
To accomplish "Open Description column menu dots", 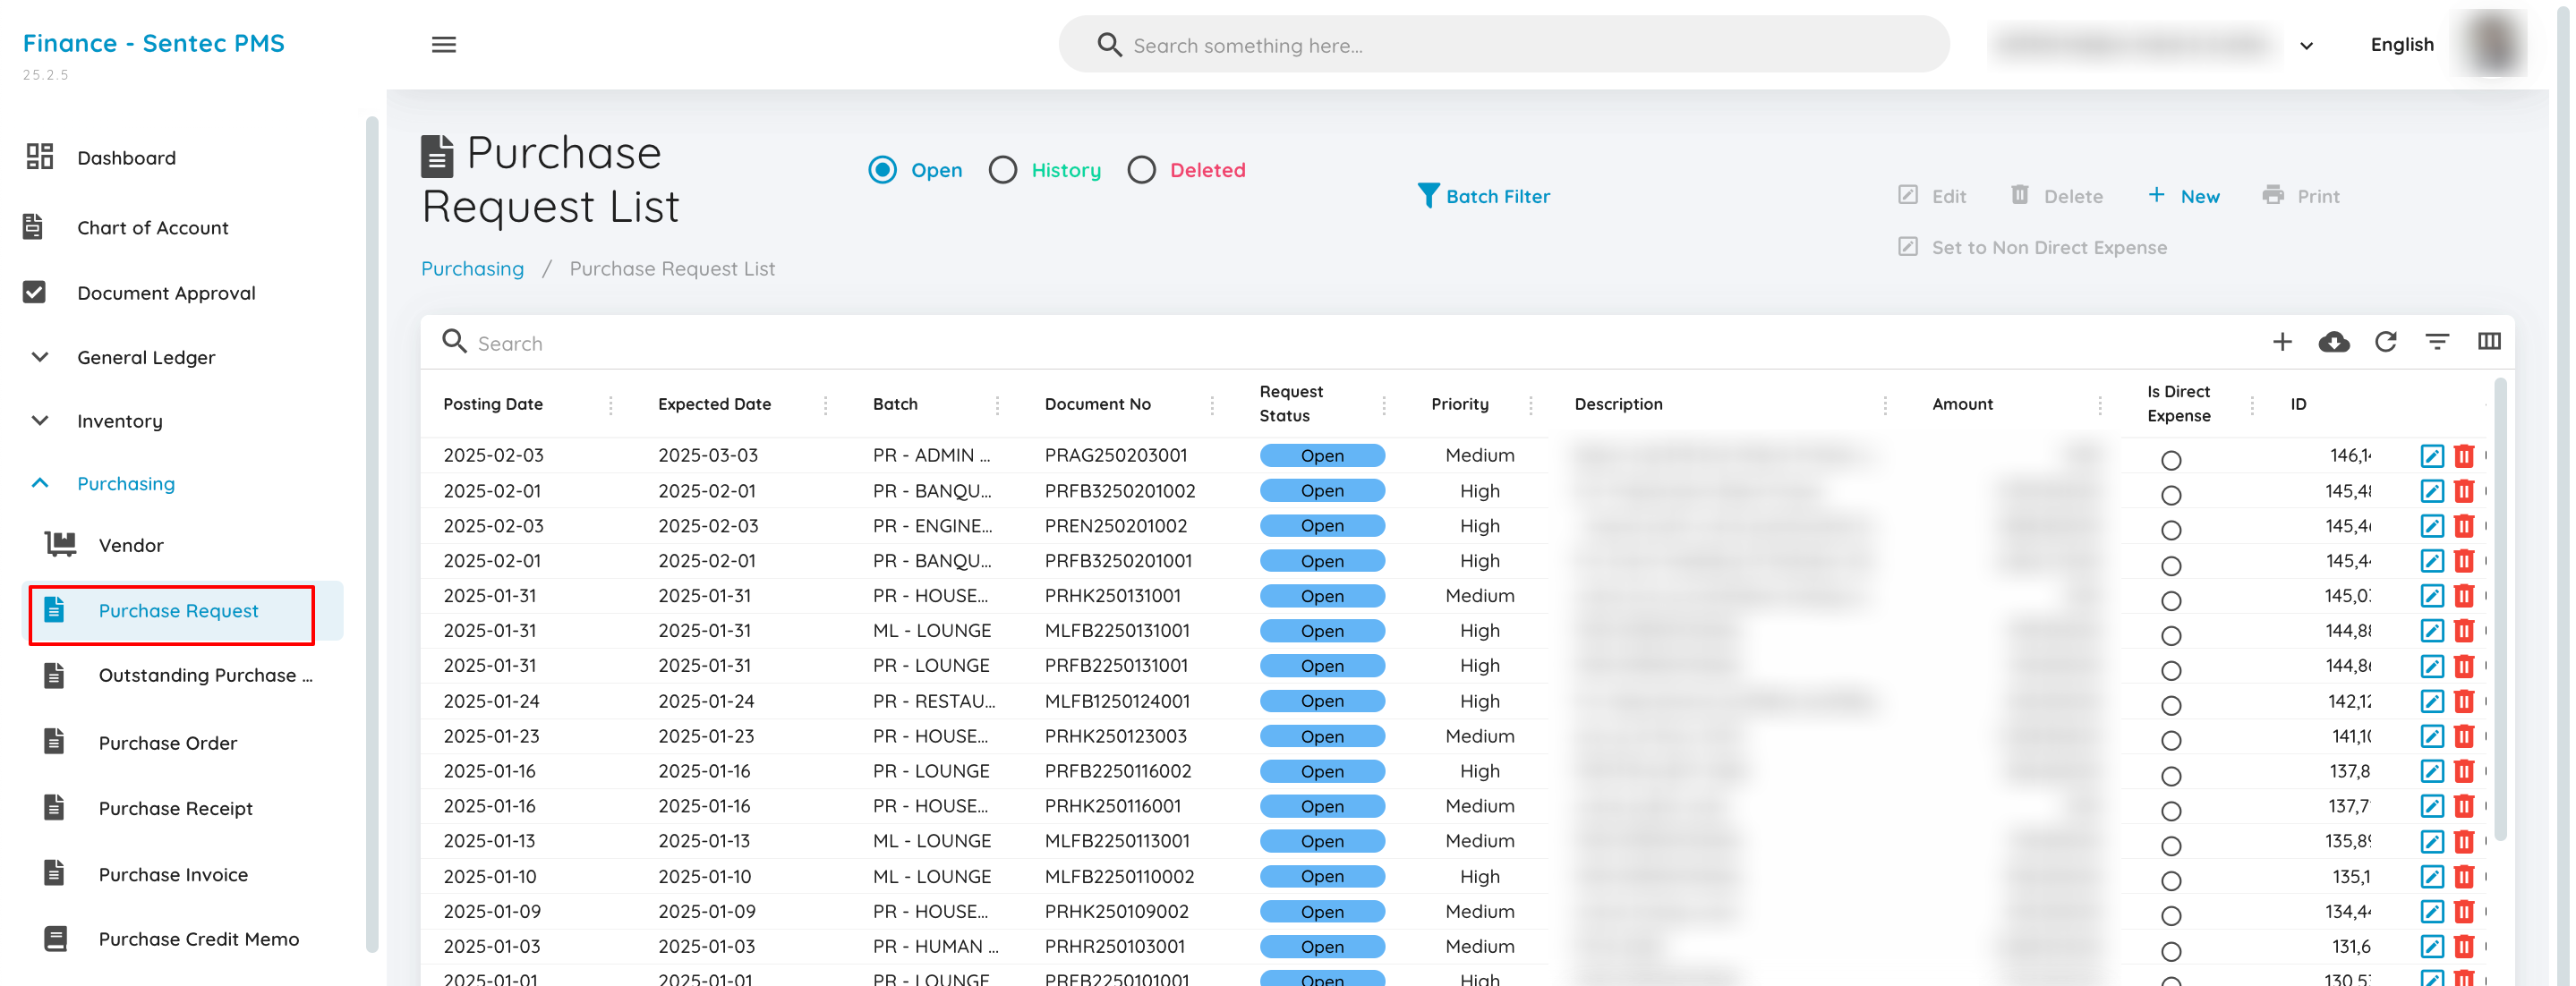I will coord(1885,404).
